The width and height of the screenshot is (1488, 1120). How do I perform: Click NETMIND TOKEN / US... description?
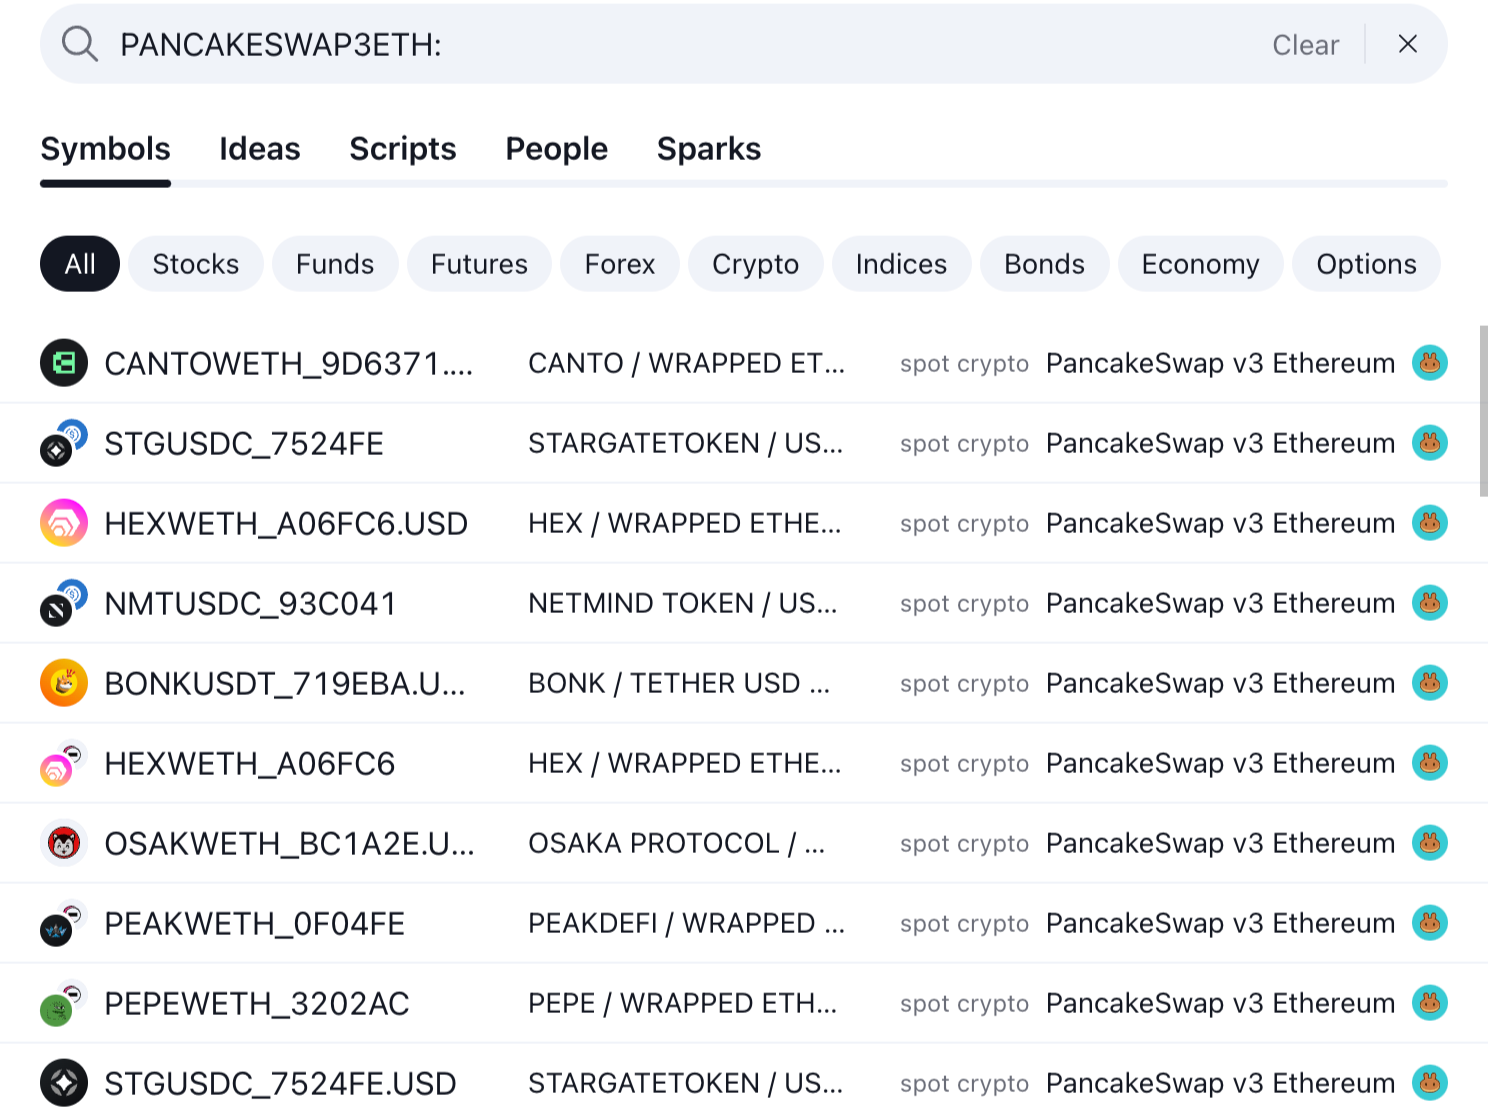tap(683, 603)
